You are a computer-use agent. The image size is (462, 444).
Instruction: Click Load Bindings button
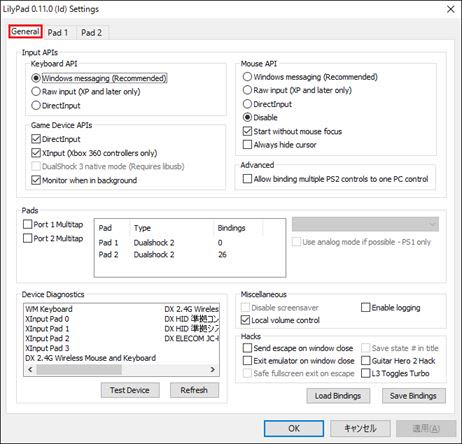click(x=338, y=396)
